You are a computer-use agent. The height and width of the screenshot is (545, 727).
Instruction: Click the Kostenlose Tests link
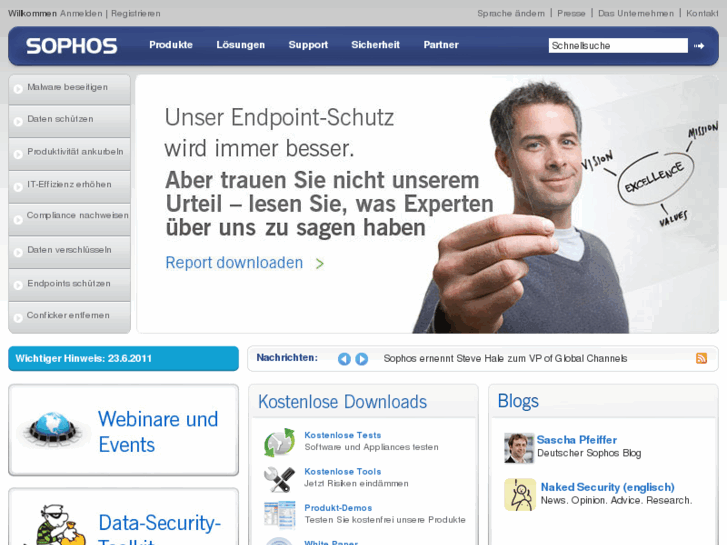pyautogui.click(x=343, y=435)
